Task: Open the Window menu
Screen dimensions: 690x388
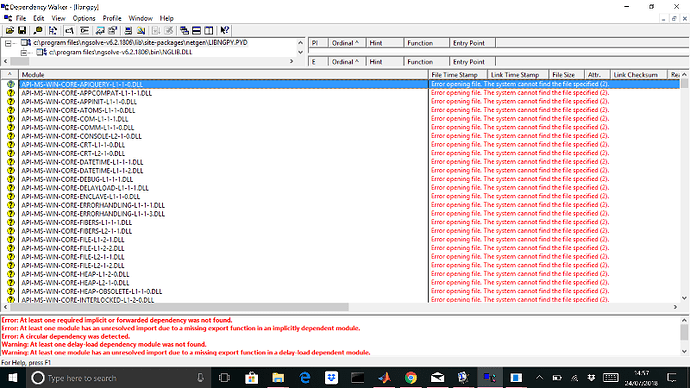Action: pos(140,18)
